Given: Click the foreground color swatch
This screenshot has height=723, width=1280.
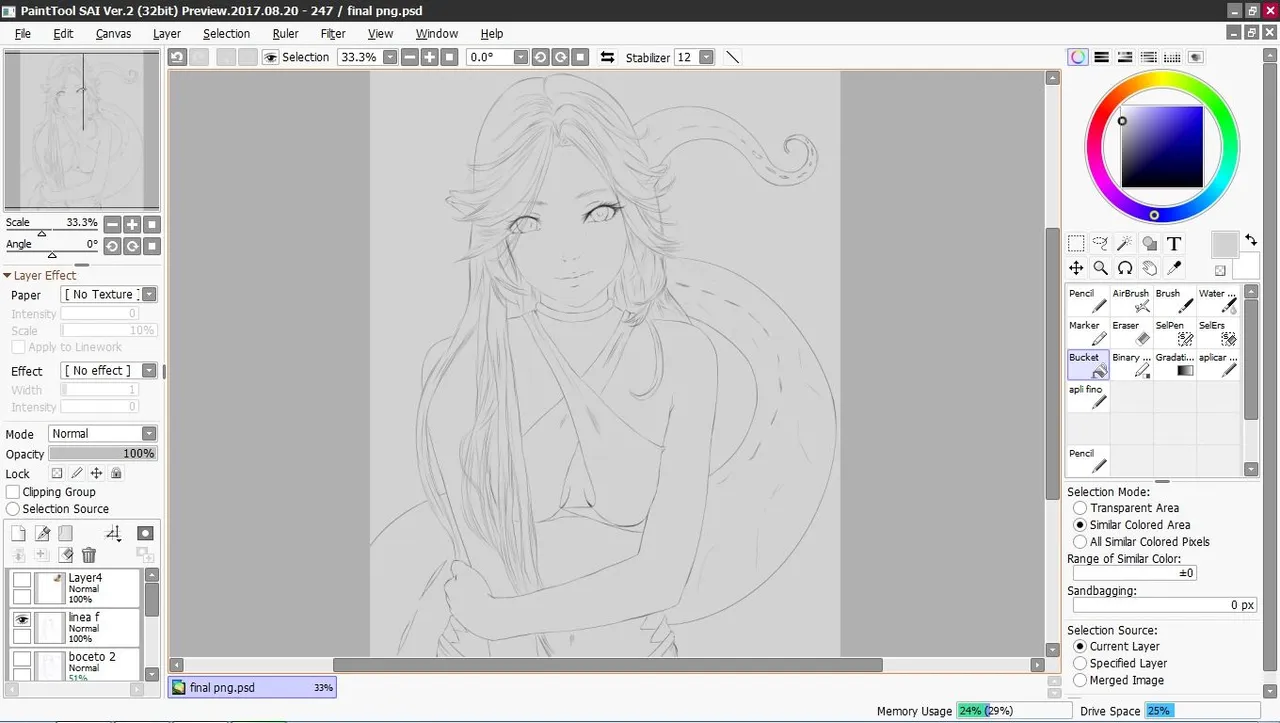Looking at the screenshot, I should click(1225, 245).
